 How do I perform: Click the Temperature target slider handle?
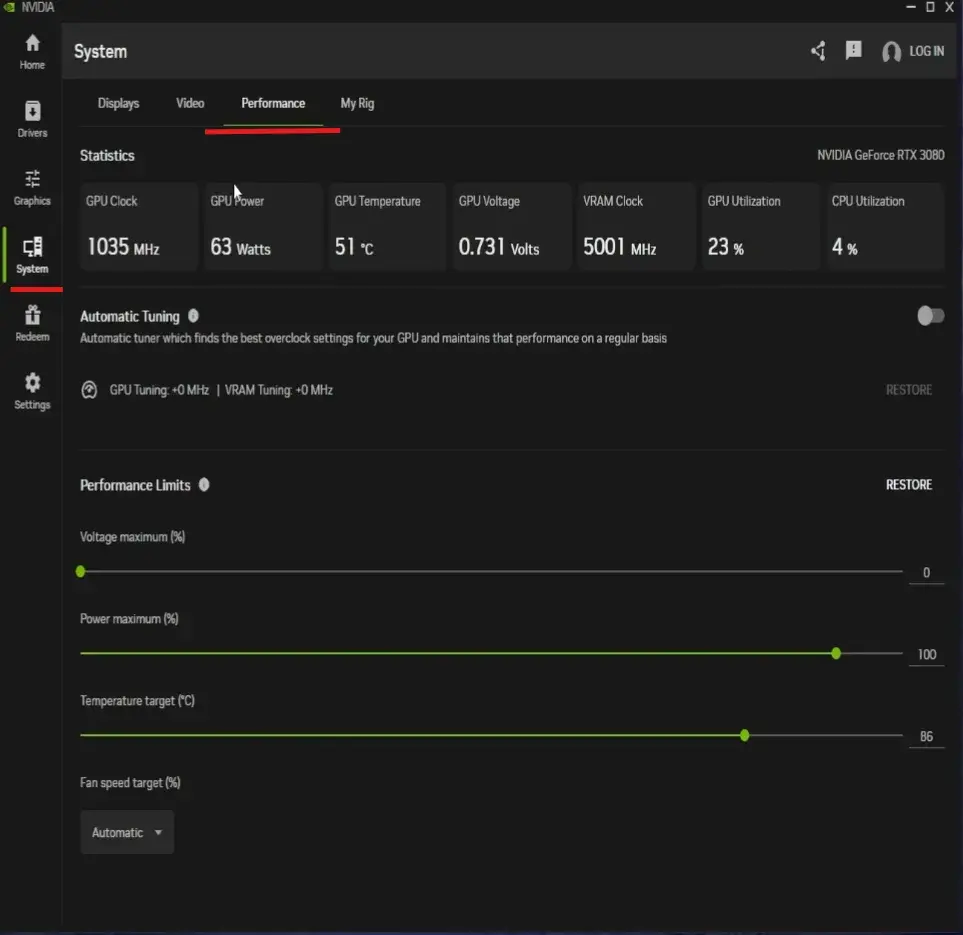[x=745, y=735]
